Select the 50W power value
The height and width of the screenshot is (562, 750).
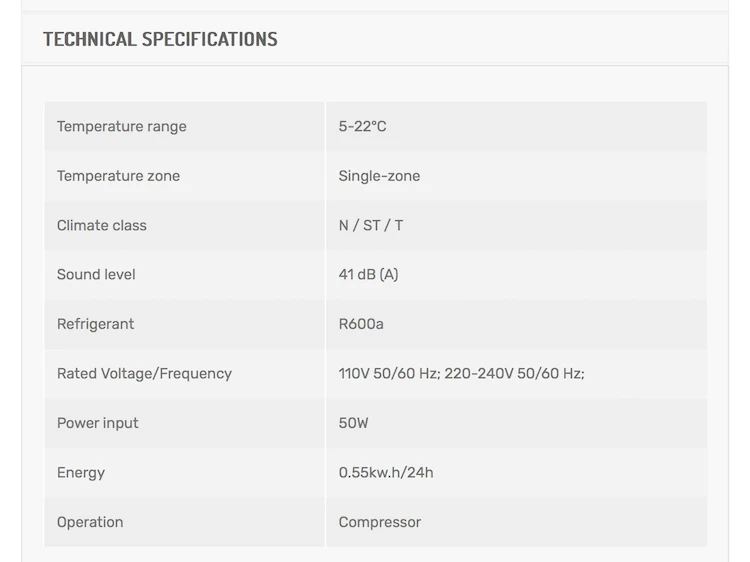click(x=353, y=423)
